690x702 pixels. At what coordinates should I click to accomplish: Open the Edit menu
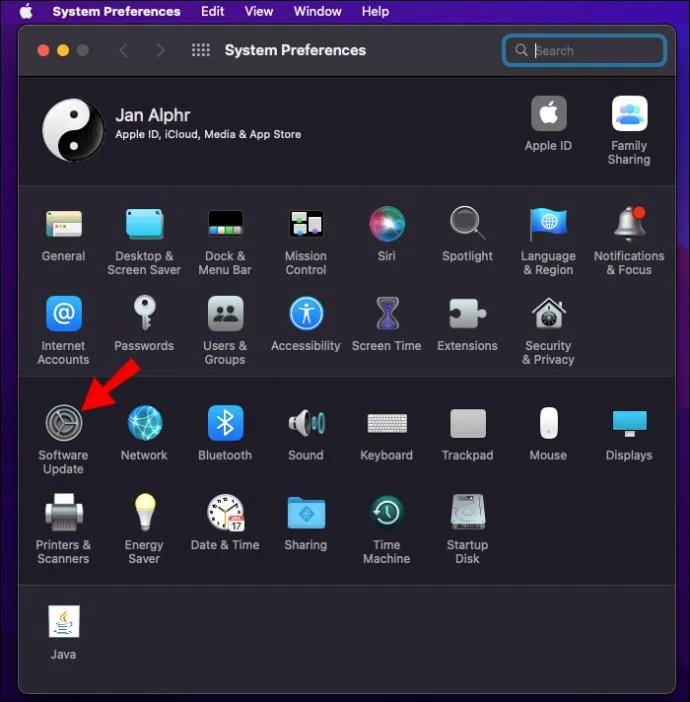[212, 11]
